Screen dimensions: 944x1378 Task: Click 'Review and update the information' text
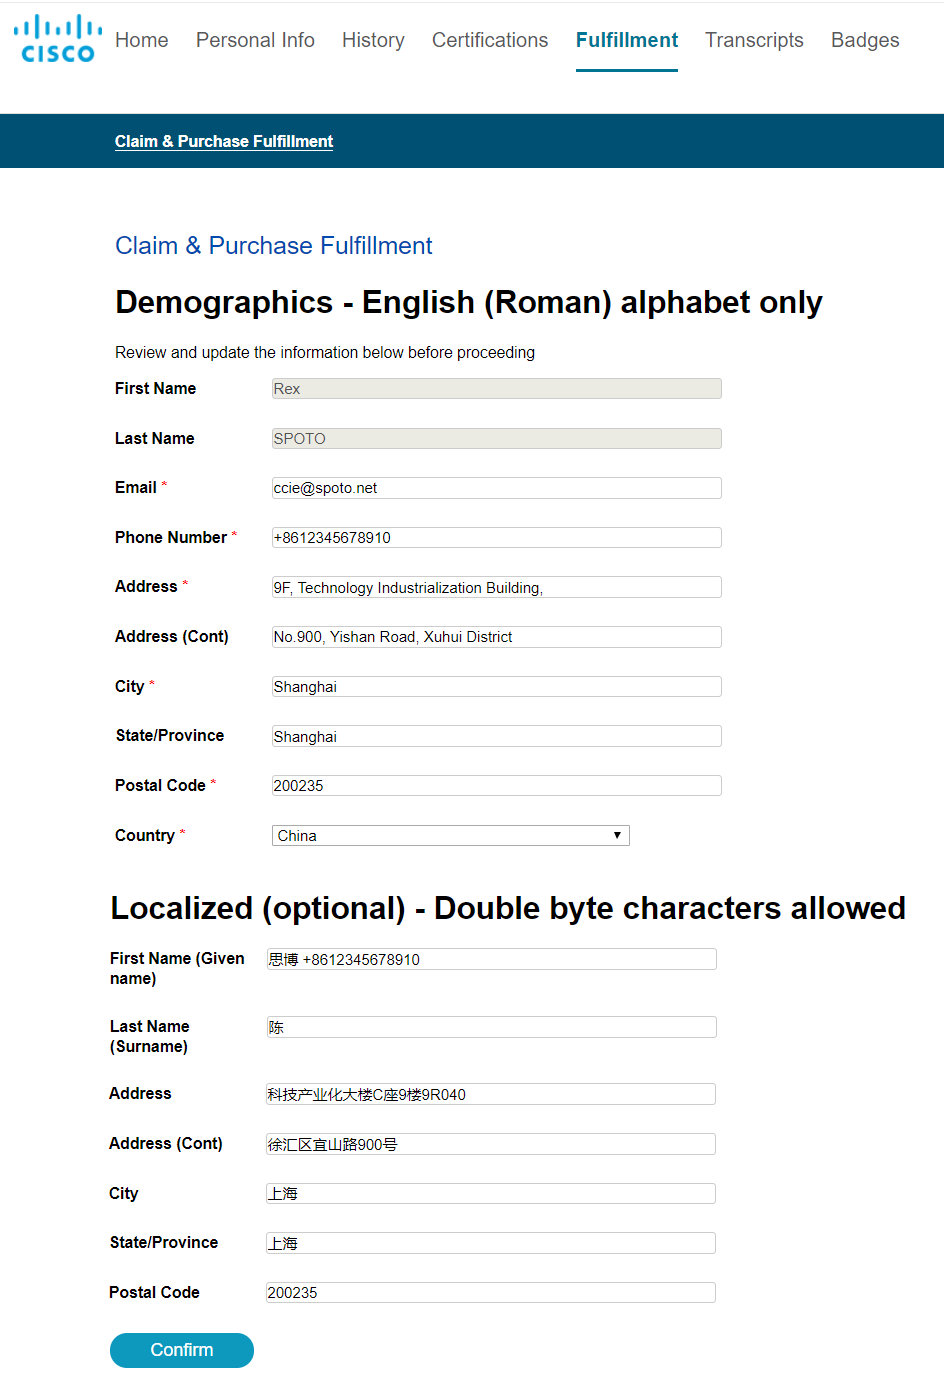click(x=325, y=352)
